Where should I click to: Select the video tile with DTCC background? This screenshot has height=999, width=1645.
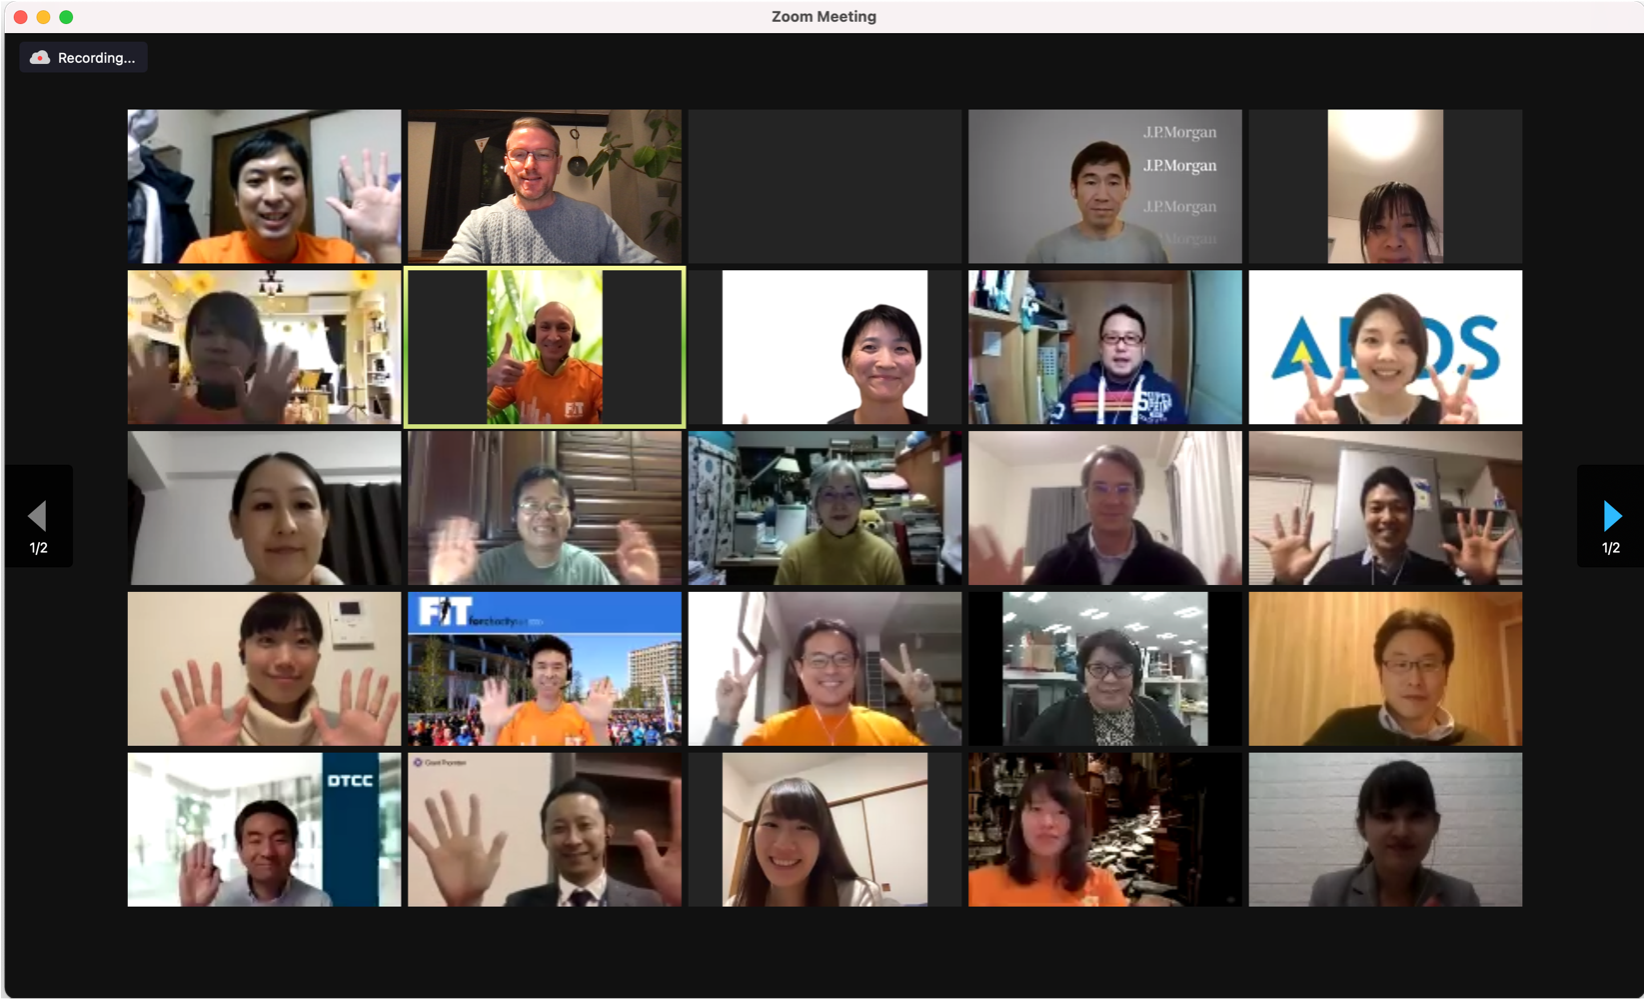(x=264, y=829)
